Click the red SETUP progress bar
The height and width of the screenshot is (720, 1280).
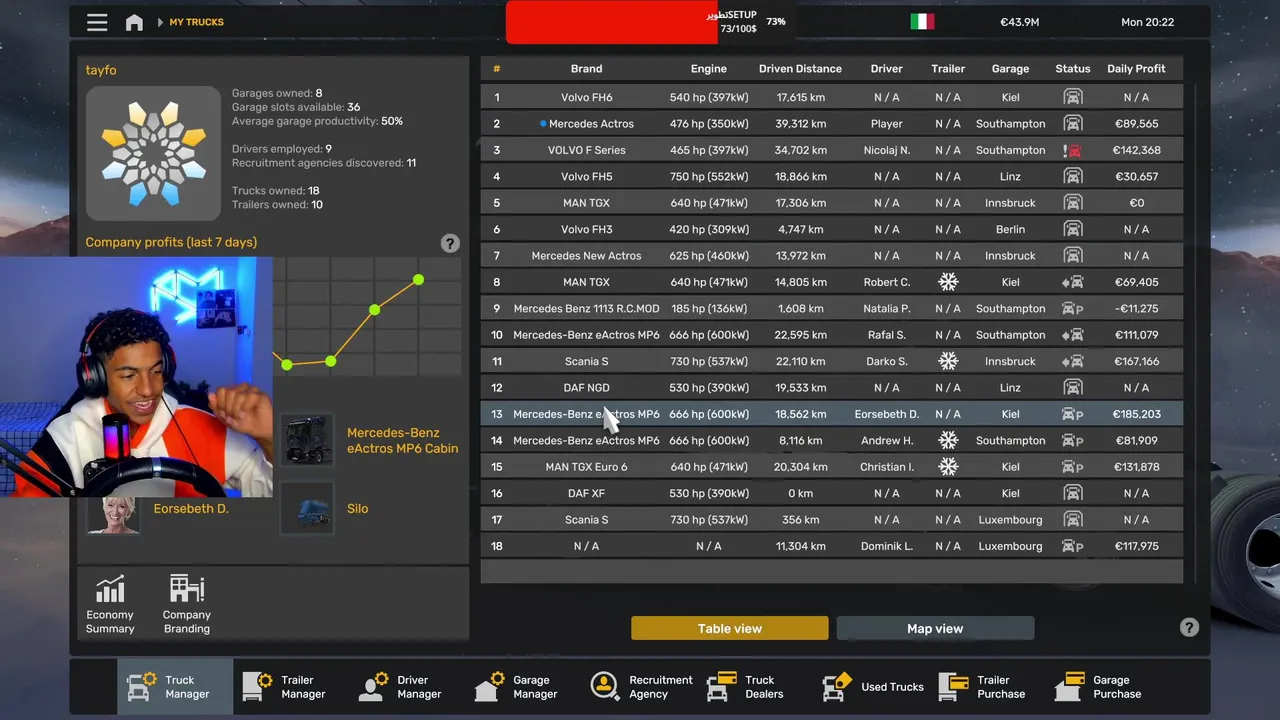[612, 22]
